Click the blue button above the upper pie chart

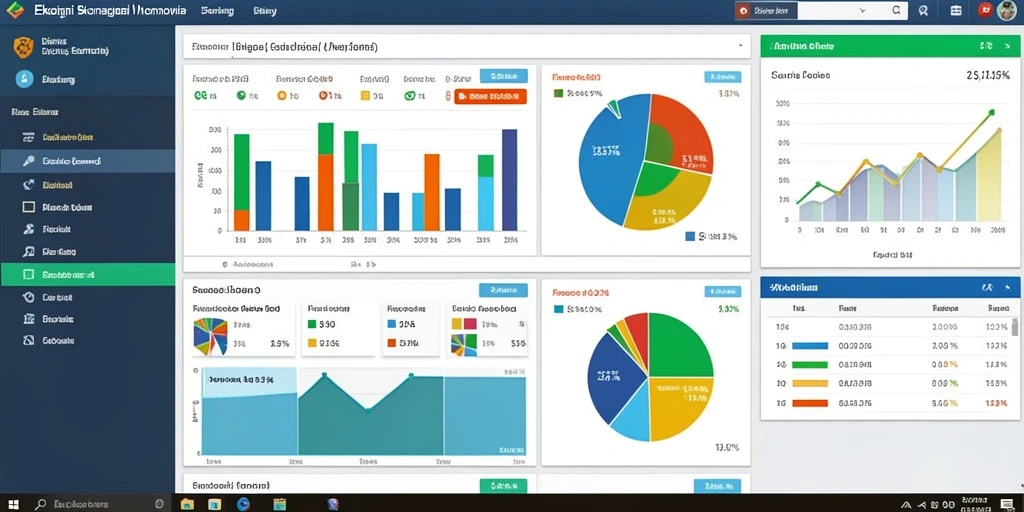pos(722,76)
